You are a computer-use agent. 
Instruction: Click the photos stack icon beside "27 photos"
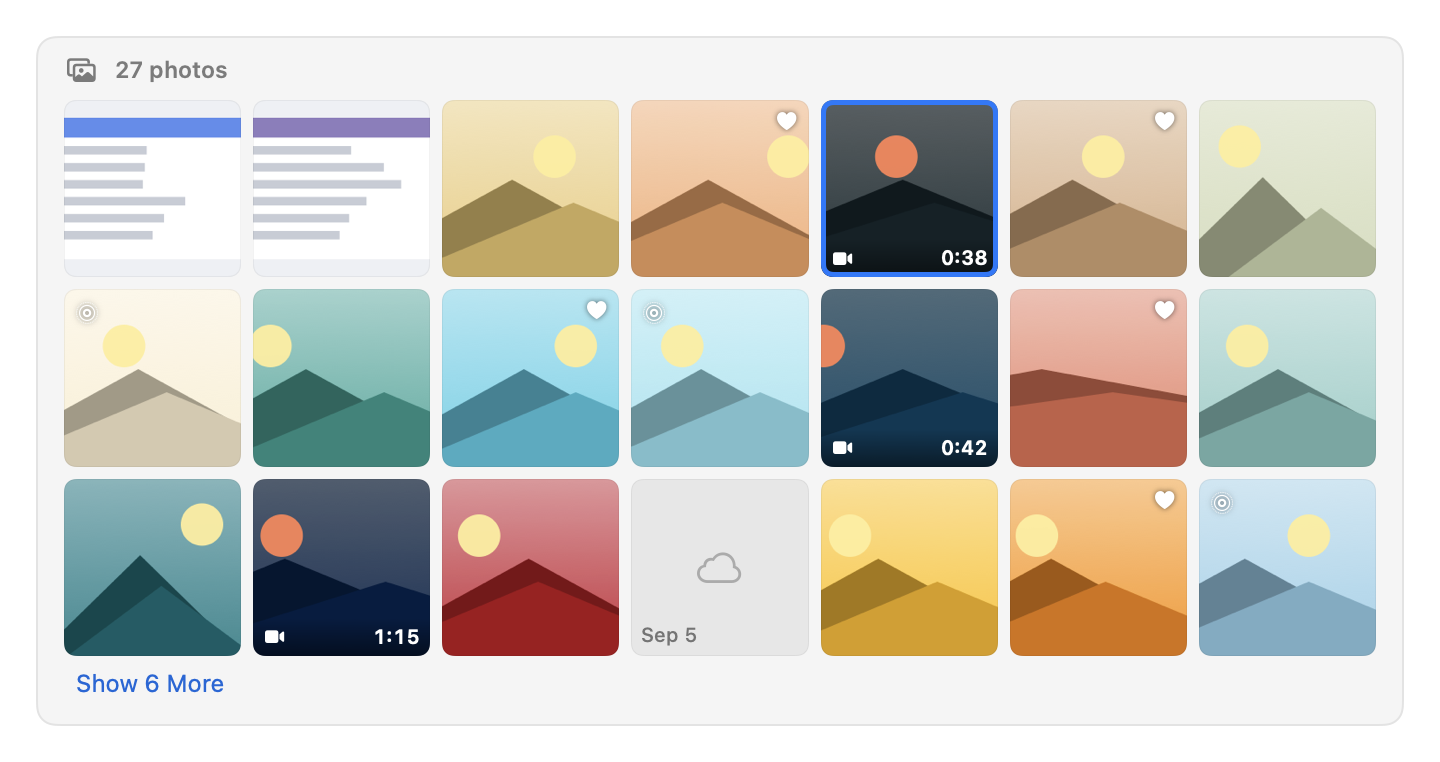(x=81, y=70)
